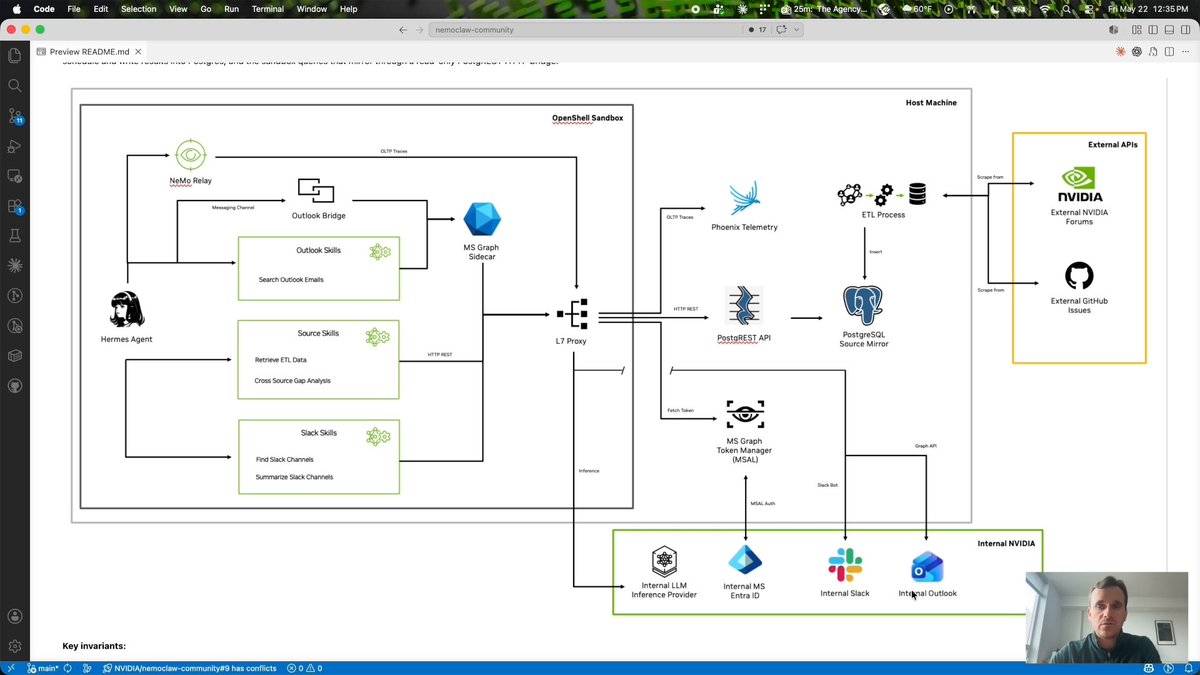Open the NVIDIA/nemoclaw-community#9 has conflicts item
Image resolution: width=1200 pixels, height=675 pixels.
tap(189, 668)
